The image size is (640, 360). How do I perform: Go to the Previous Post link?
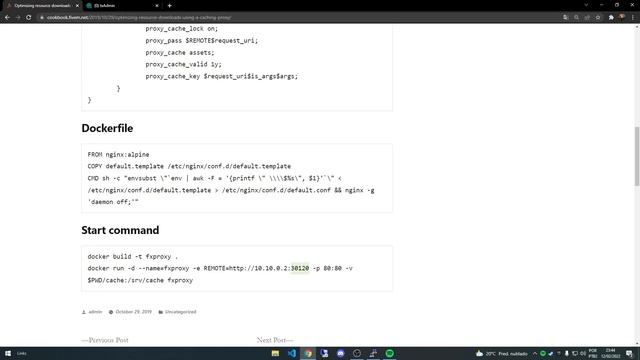click(x=105, y=340)
